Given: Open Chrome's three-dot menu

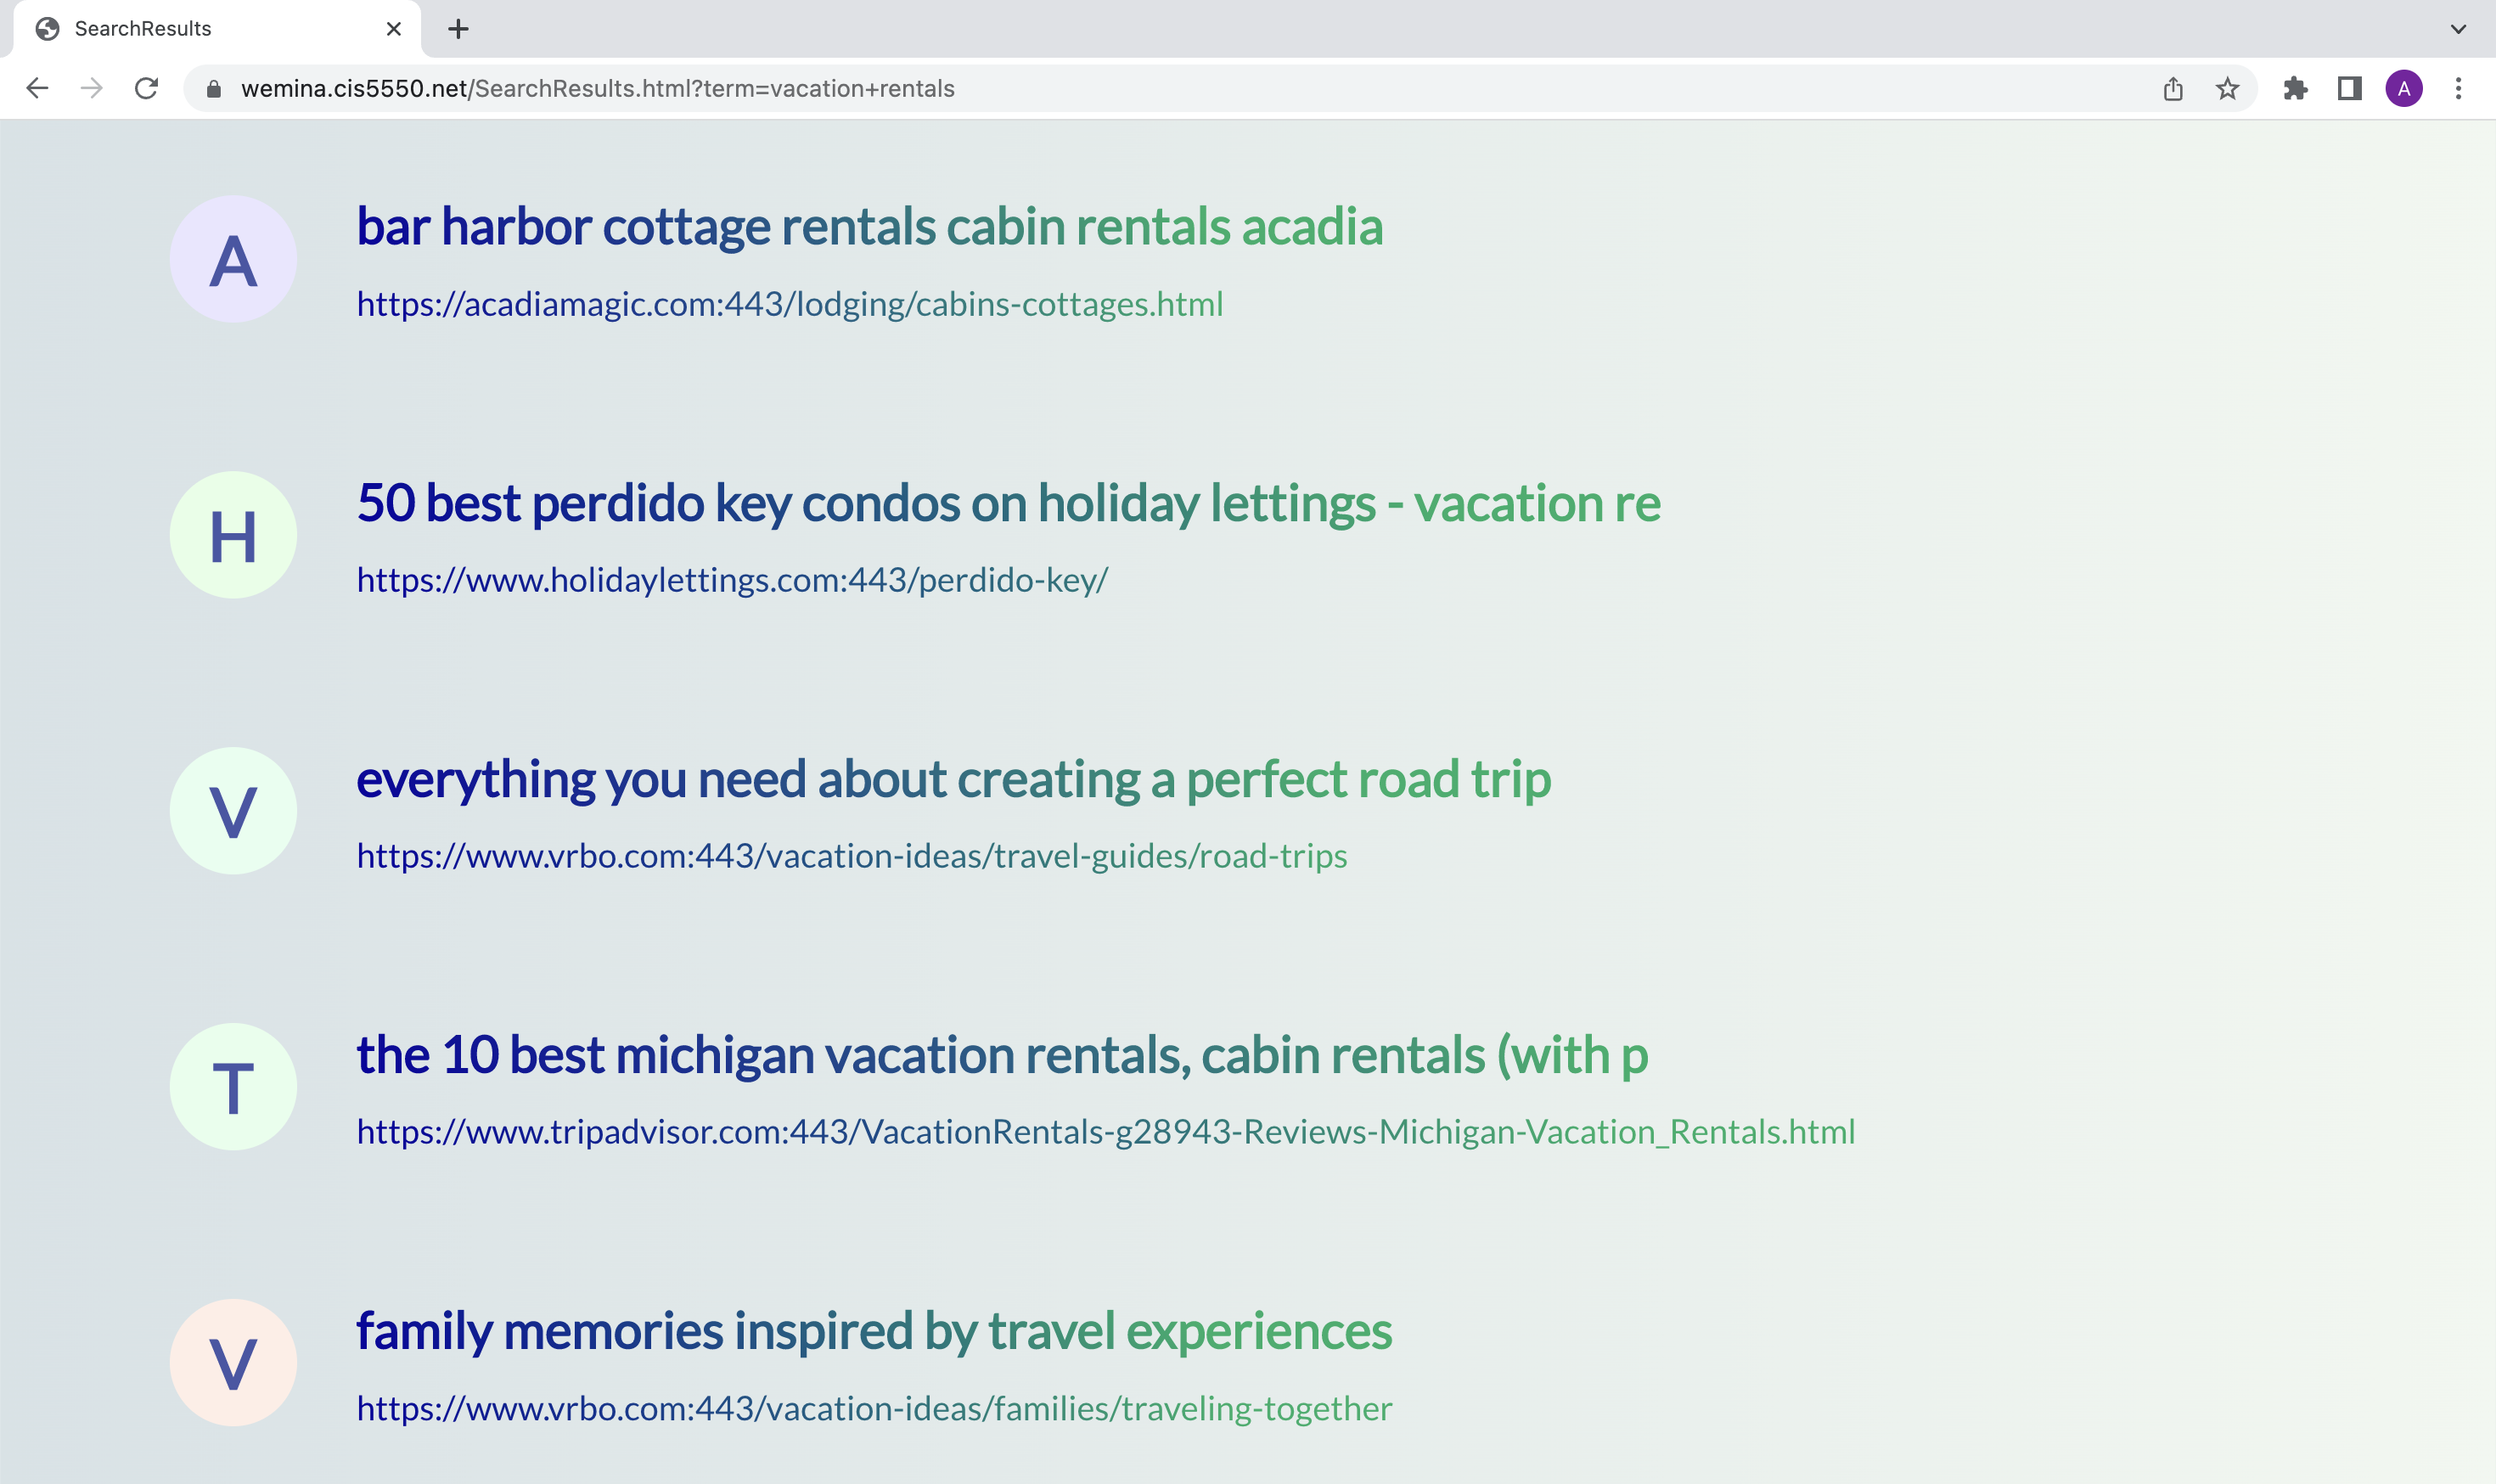Looking at the screenshot, I should [x=2459, y=89].
